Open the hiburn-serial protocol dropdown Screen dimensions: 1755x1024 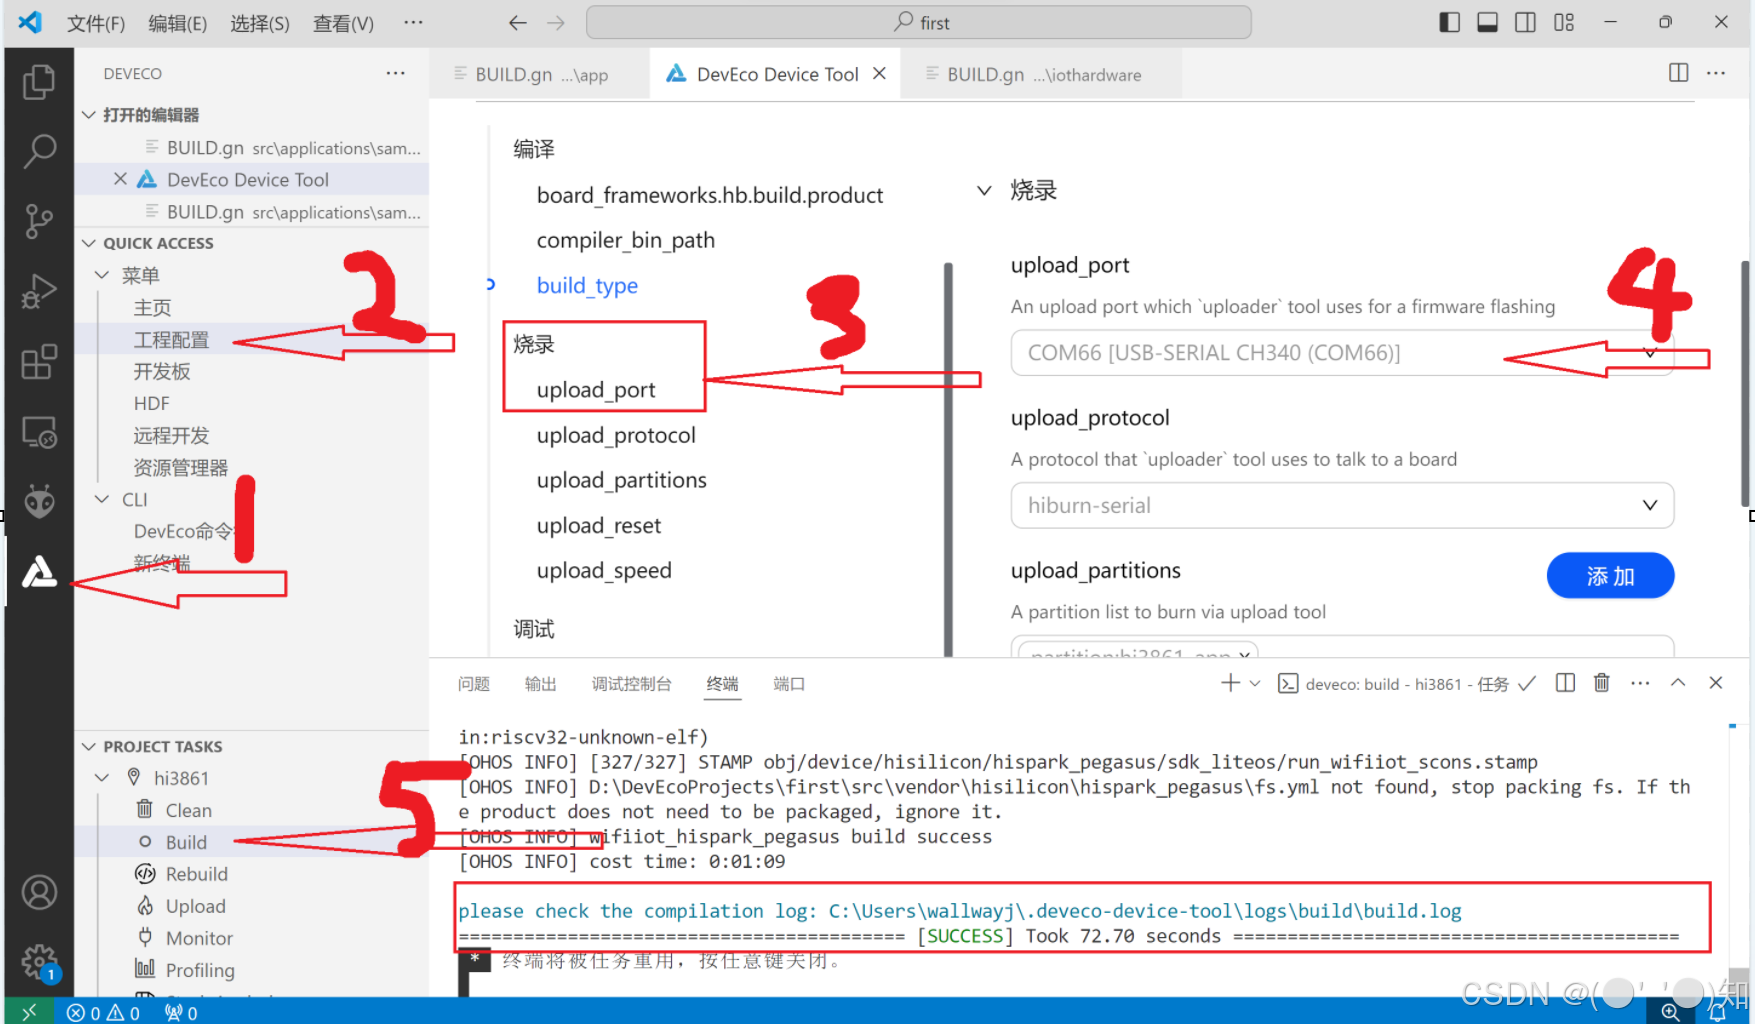tap(1342, 506)
